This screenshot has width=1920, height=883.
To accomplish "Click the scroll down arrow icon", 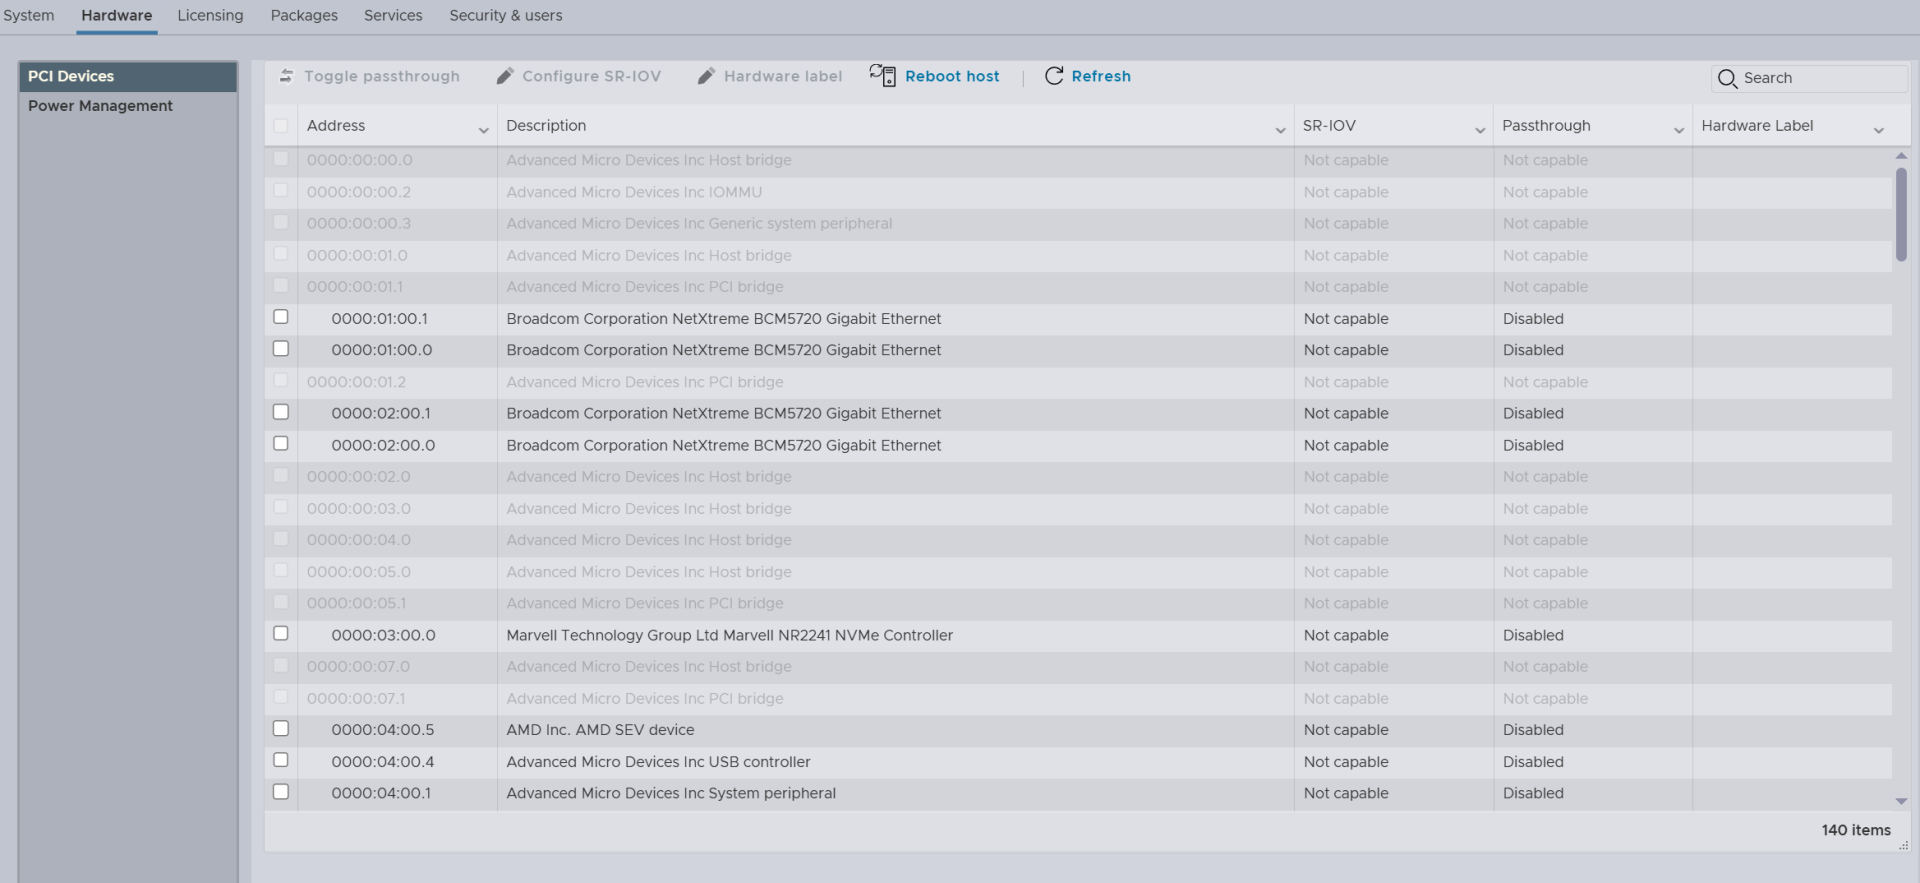I will [x=1901, y=801].
